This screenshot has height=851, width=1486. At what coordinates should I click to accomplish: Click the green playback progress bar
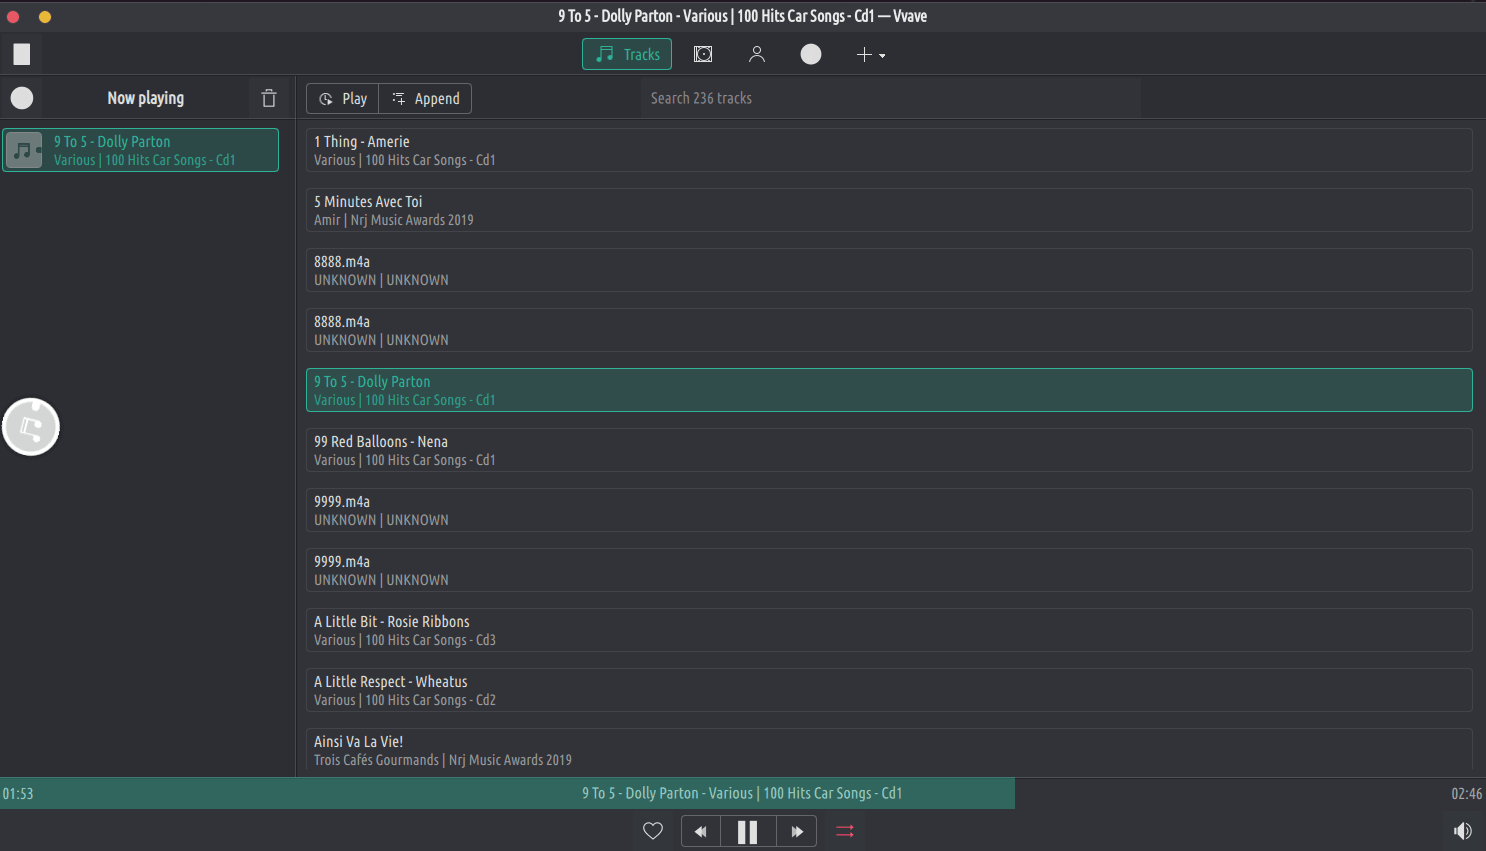coord(507,793)
